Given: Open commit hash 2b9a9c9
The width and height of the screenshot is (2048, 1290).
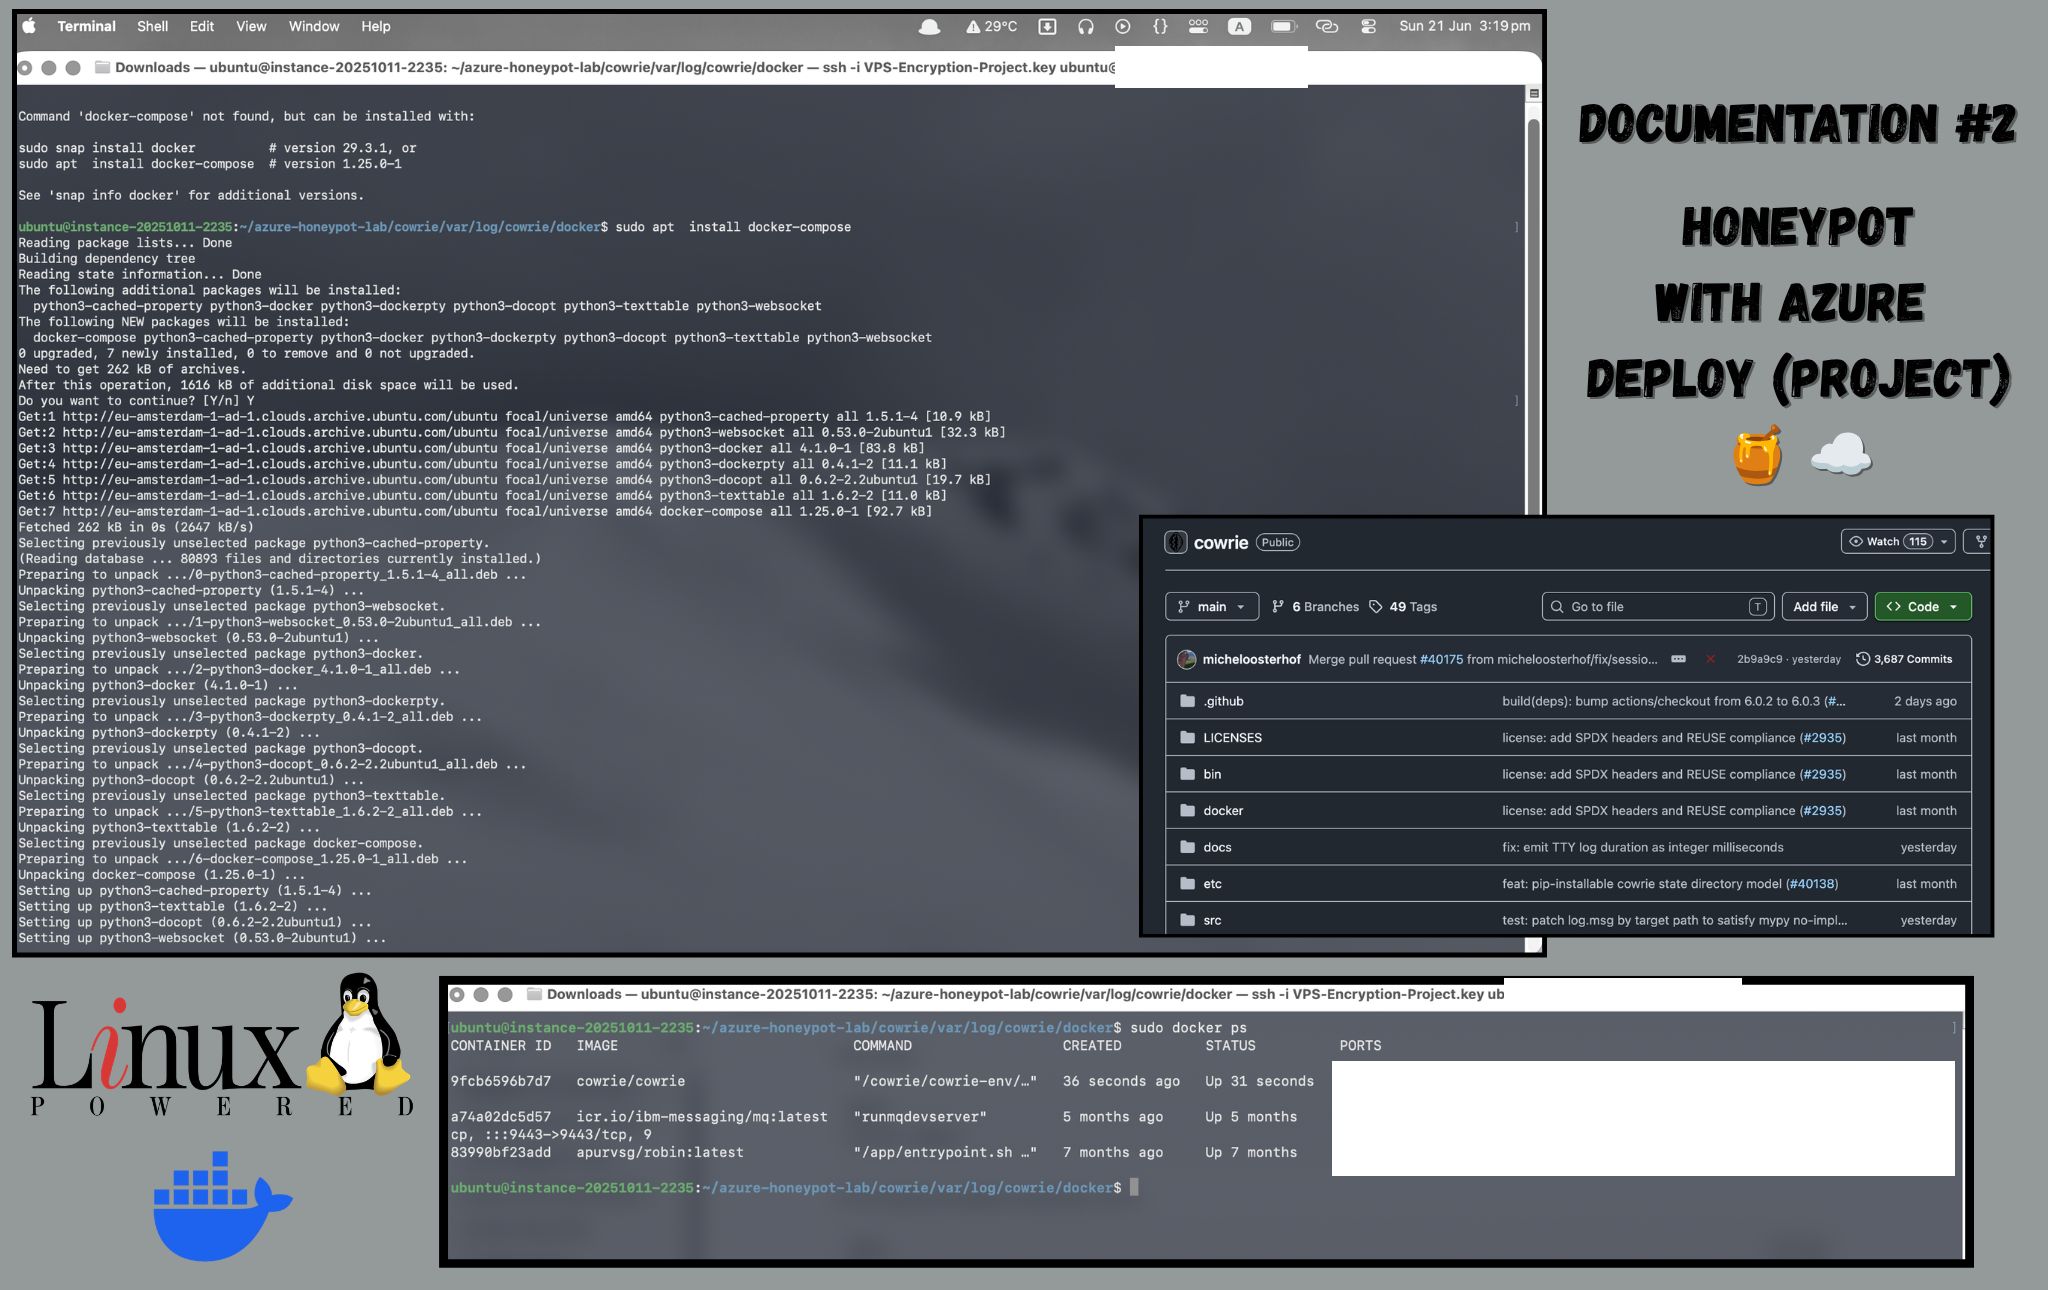Looking at the screenshot, I should point(1759,659).
